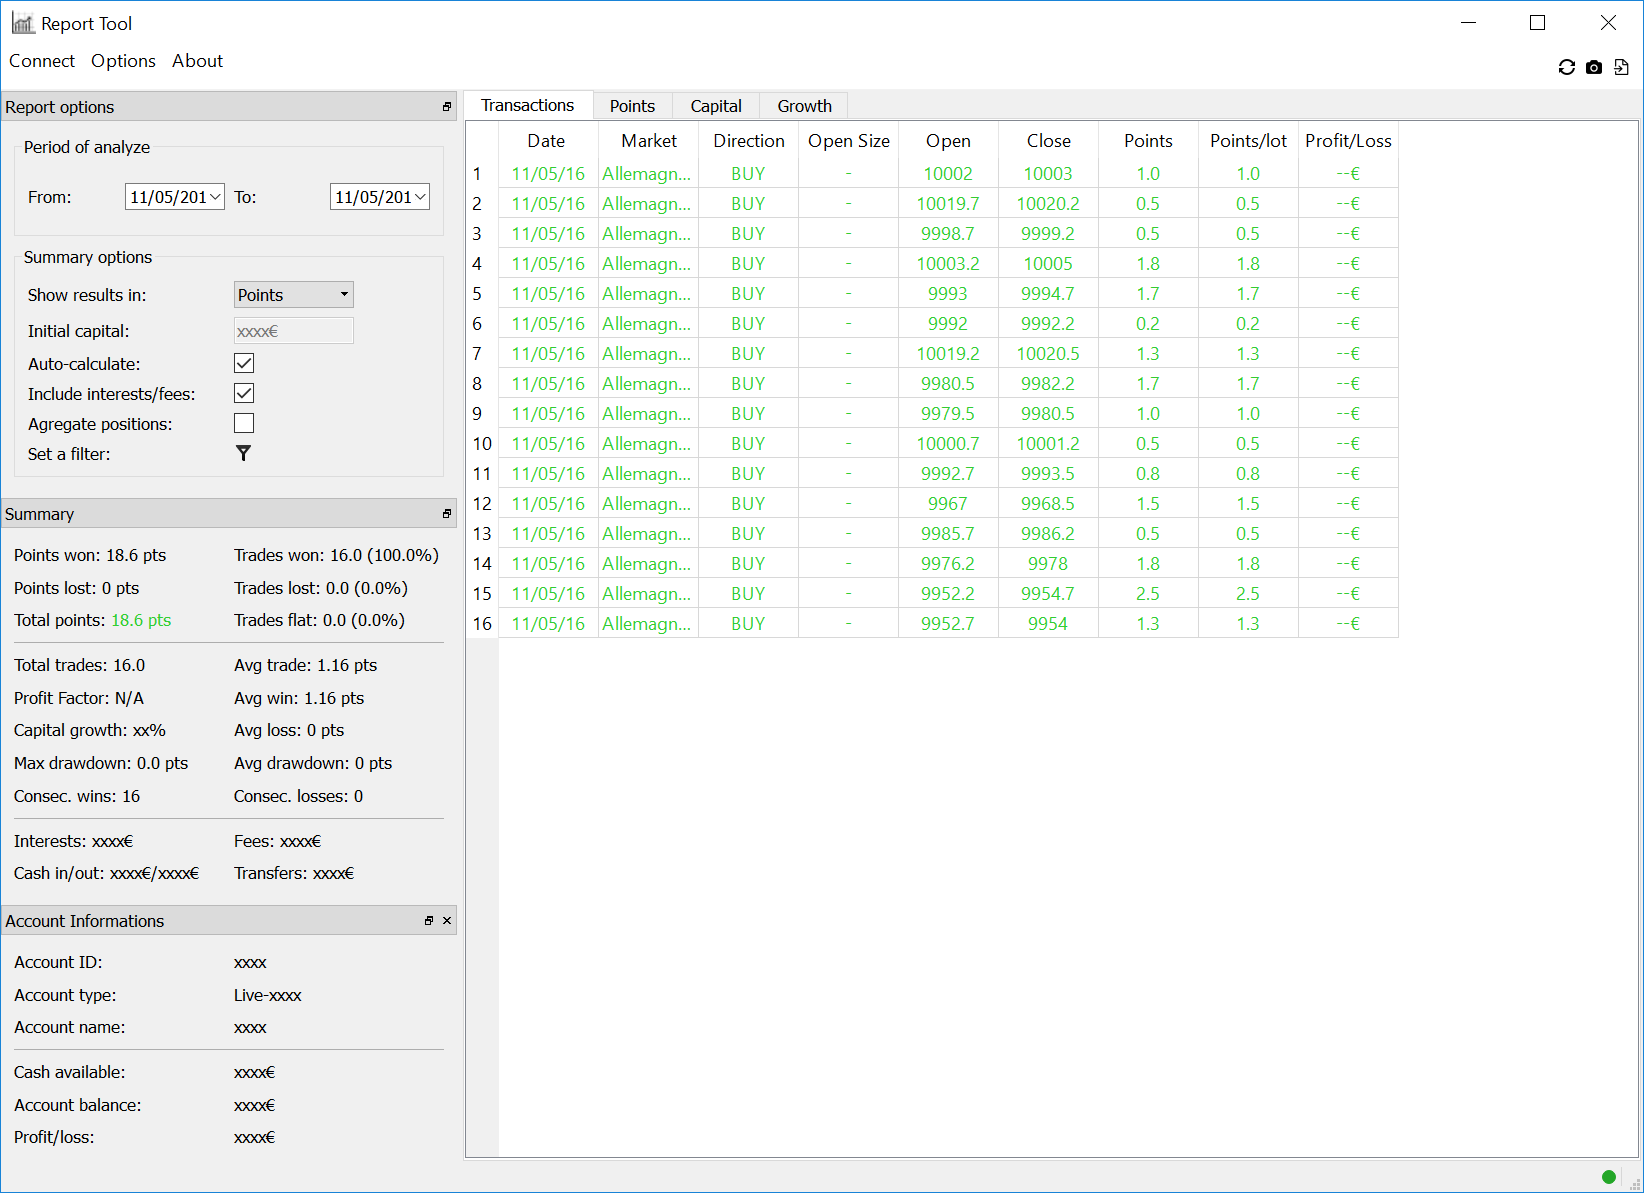Open the To date dropdown
Screen dimensions: 1644x1193
click(421, 197)
